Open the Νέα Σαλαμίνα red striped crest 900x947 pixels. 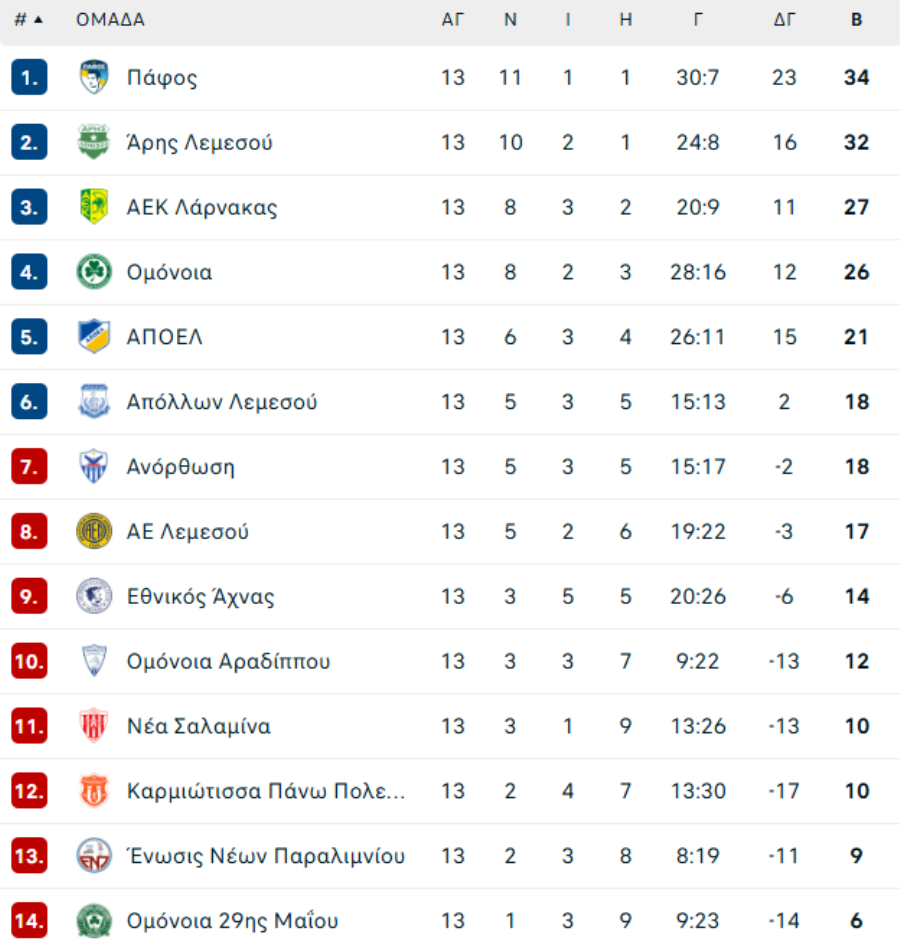click(x=94, y=726)
